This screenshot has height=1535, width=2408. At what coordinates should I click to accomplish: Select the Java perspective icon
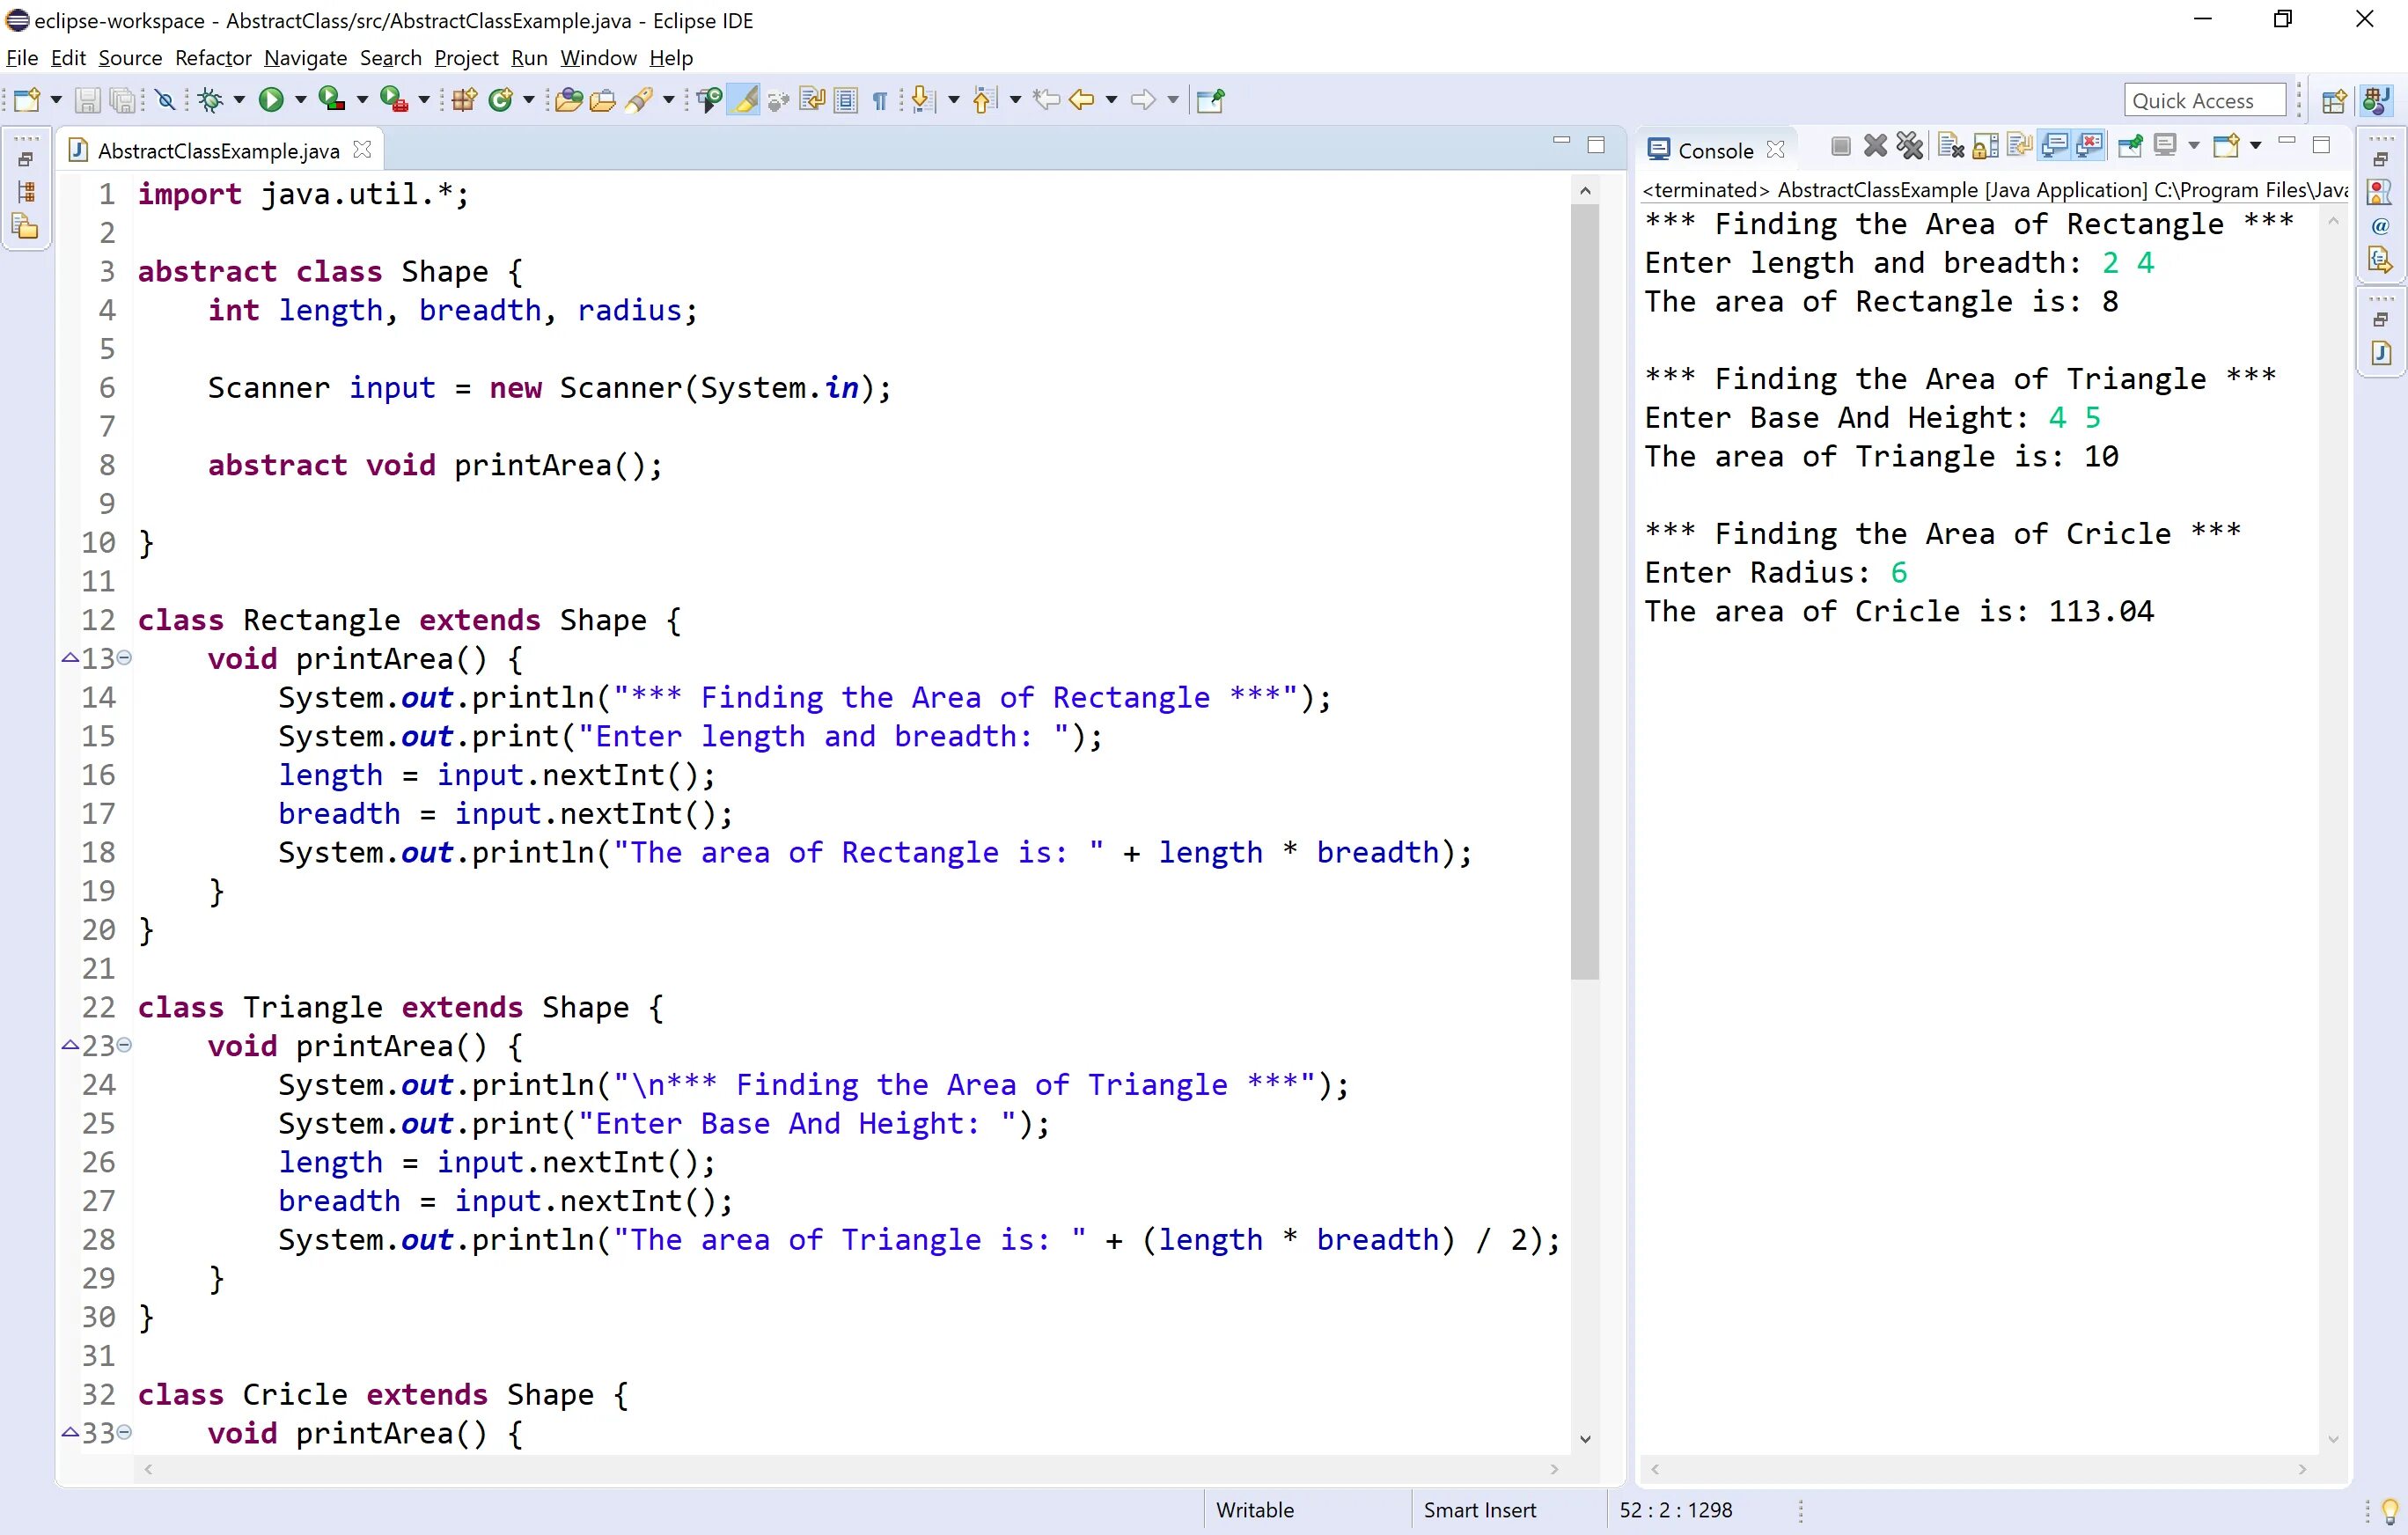(2377, 101)
